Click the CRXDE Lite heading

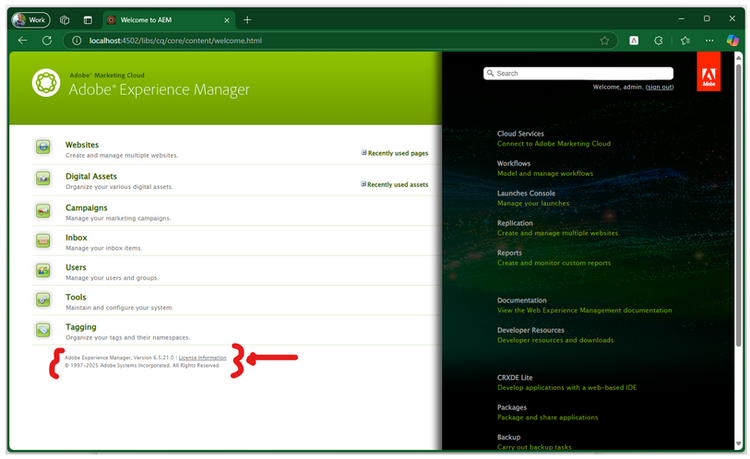coord(515,377)
